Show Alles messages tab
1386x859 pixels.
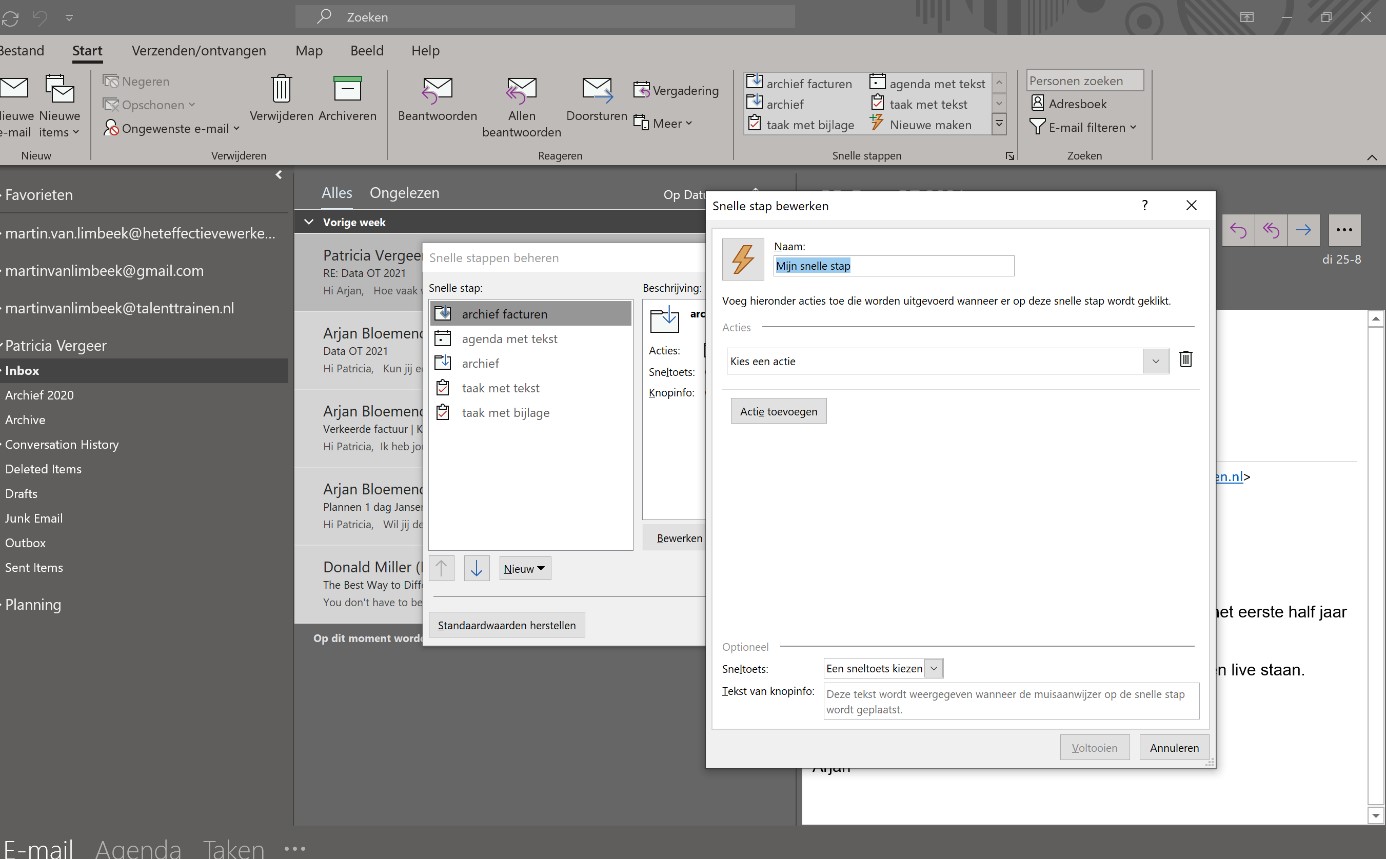[337, 193]
